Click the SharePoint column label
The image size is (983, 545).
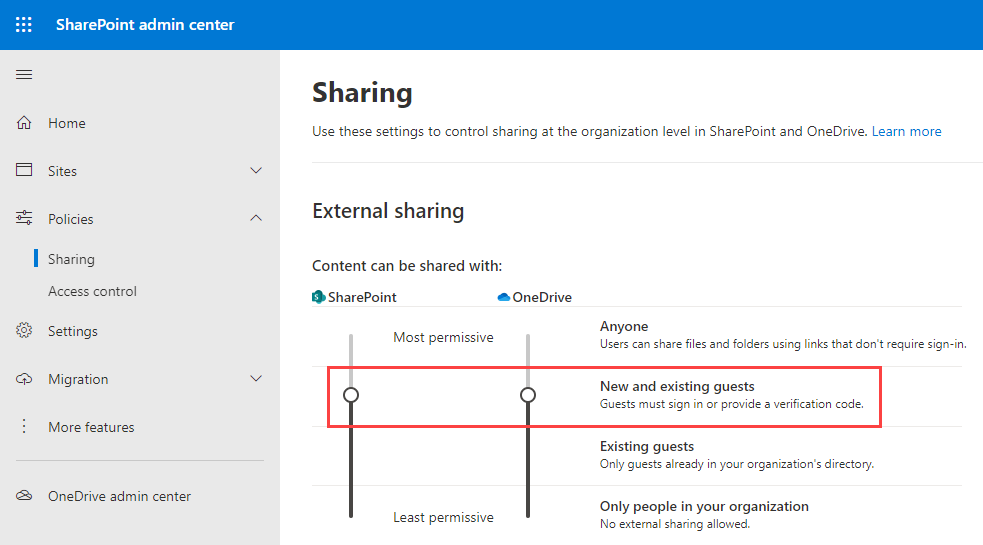point(362,297)
